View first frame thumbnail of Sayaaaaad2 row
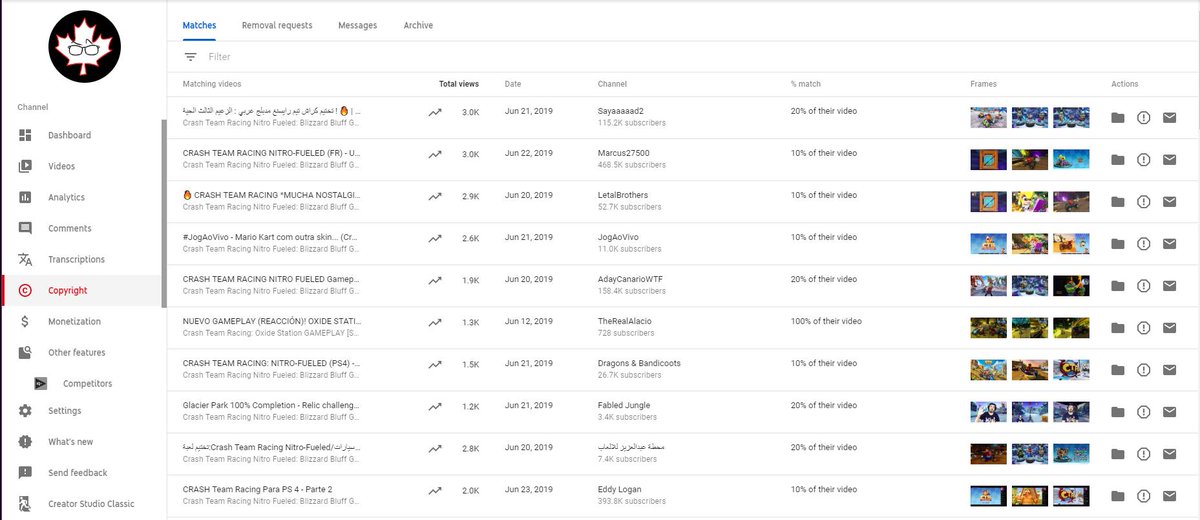1200x520 pixels. coord(989,117)
